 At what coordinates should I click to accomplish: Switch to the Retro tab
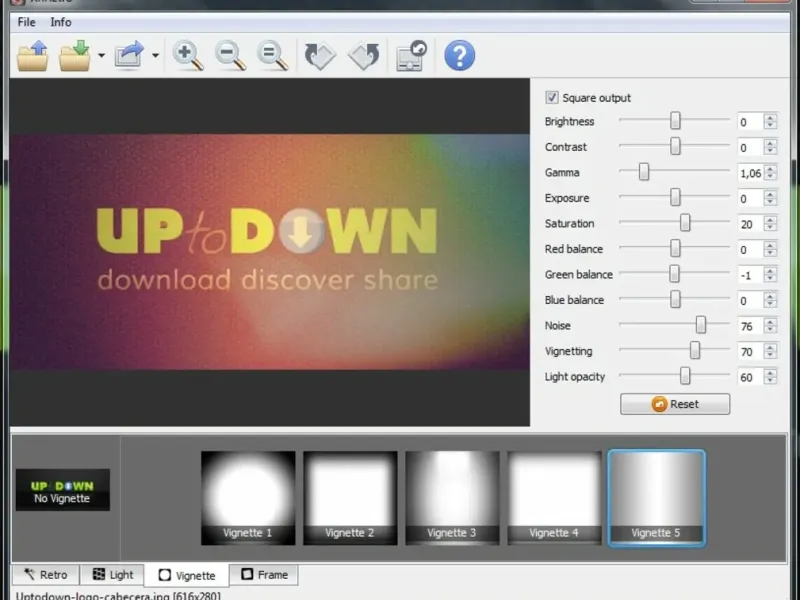(46, 575)
